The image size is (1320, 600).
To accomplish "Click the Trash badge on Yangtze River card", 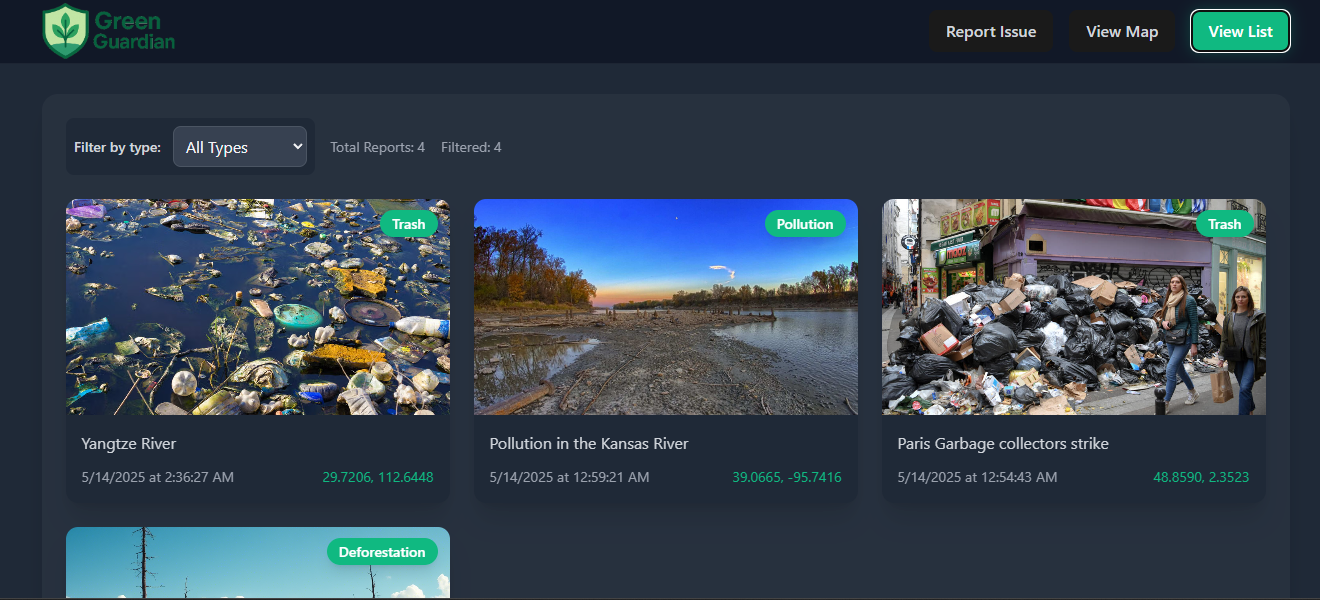I will pyautogui.click(x=408, y=224).
